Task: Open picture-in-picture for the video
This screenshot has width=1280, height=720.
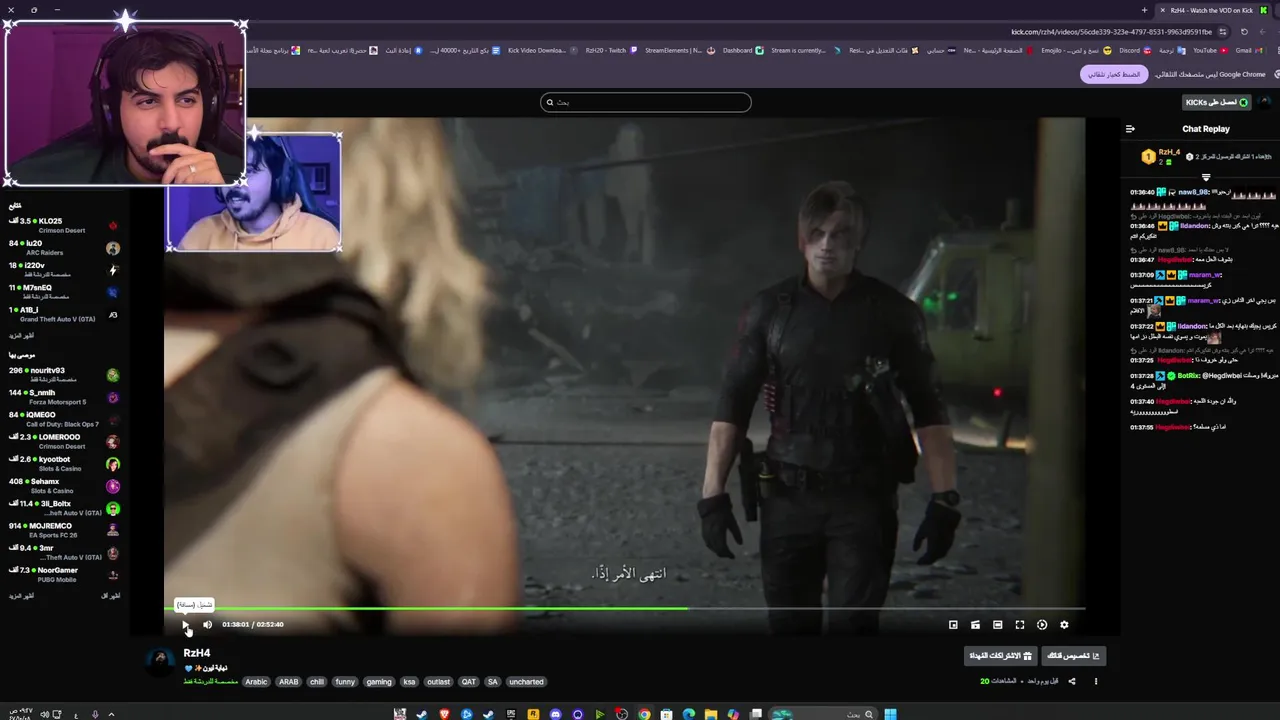Action: 953,625
